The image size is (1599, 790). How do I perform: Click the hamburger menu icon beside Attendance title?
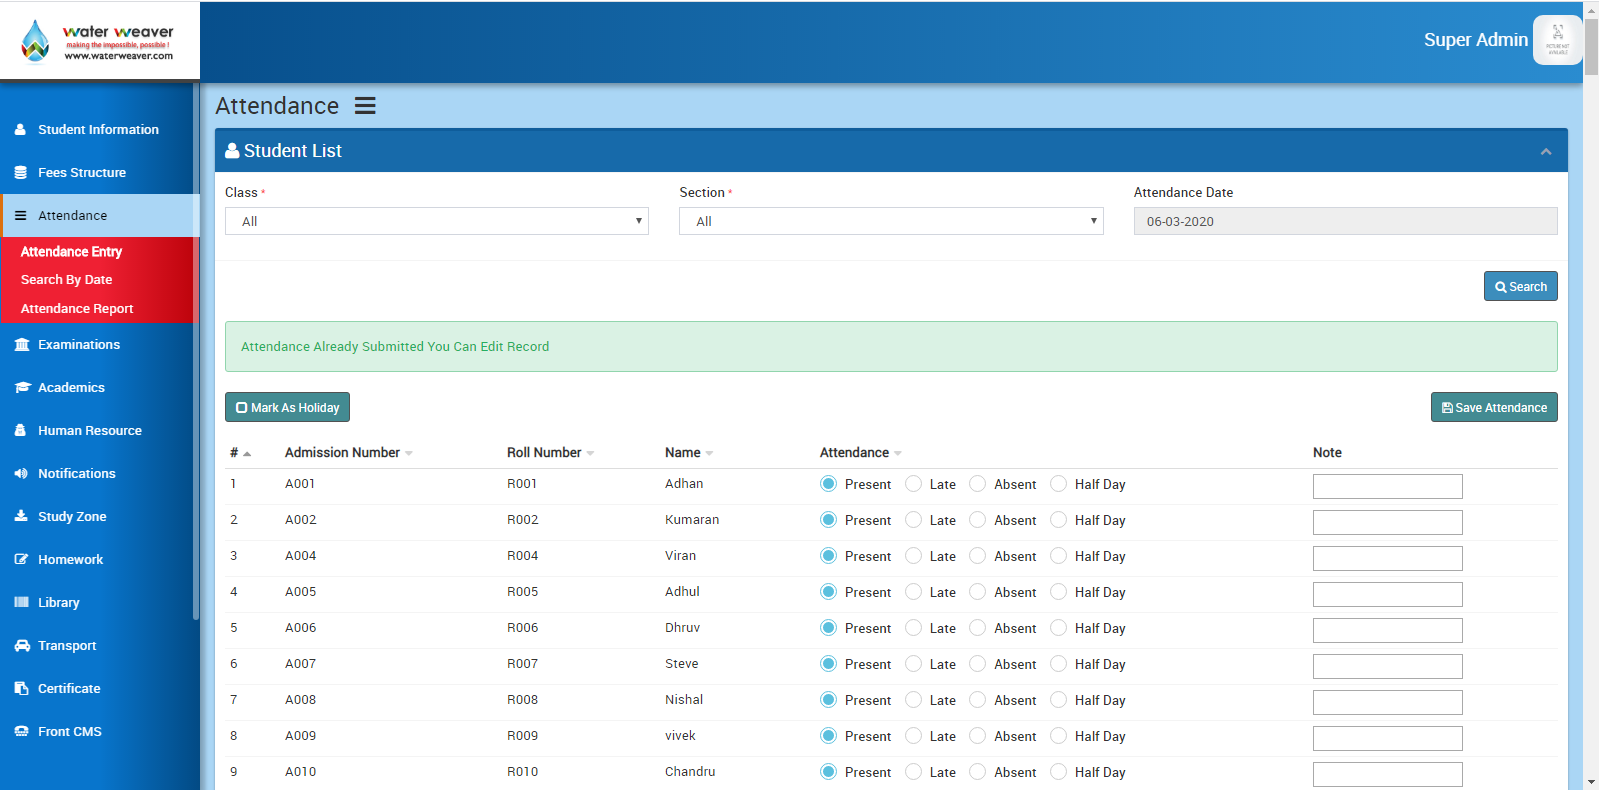click(365, 106)
